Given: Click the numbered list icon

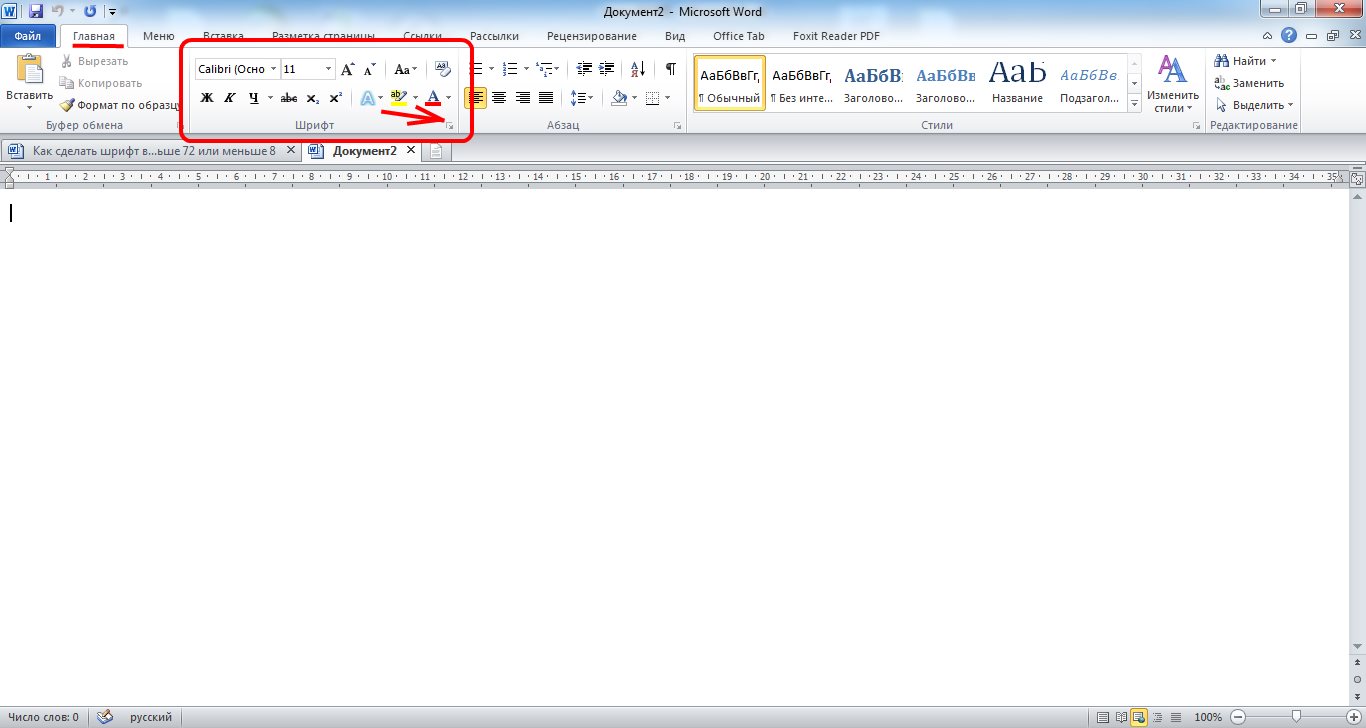Looking at the screenshot, I should 510,69.
